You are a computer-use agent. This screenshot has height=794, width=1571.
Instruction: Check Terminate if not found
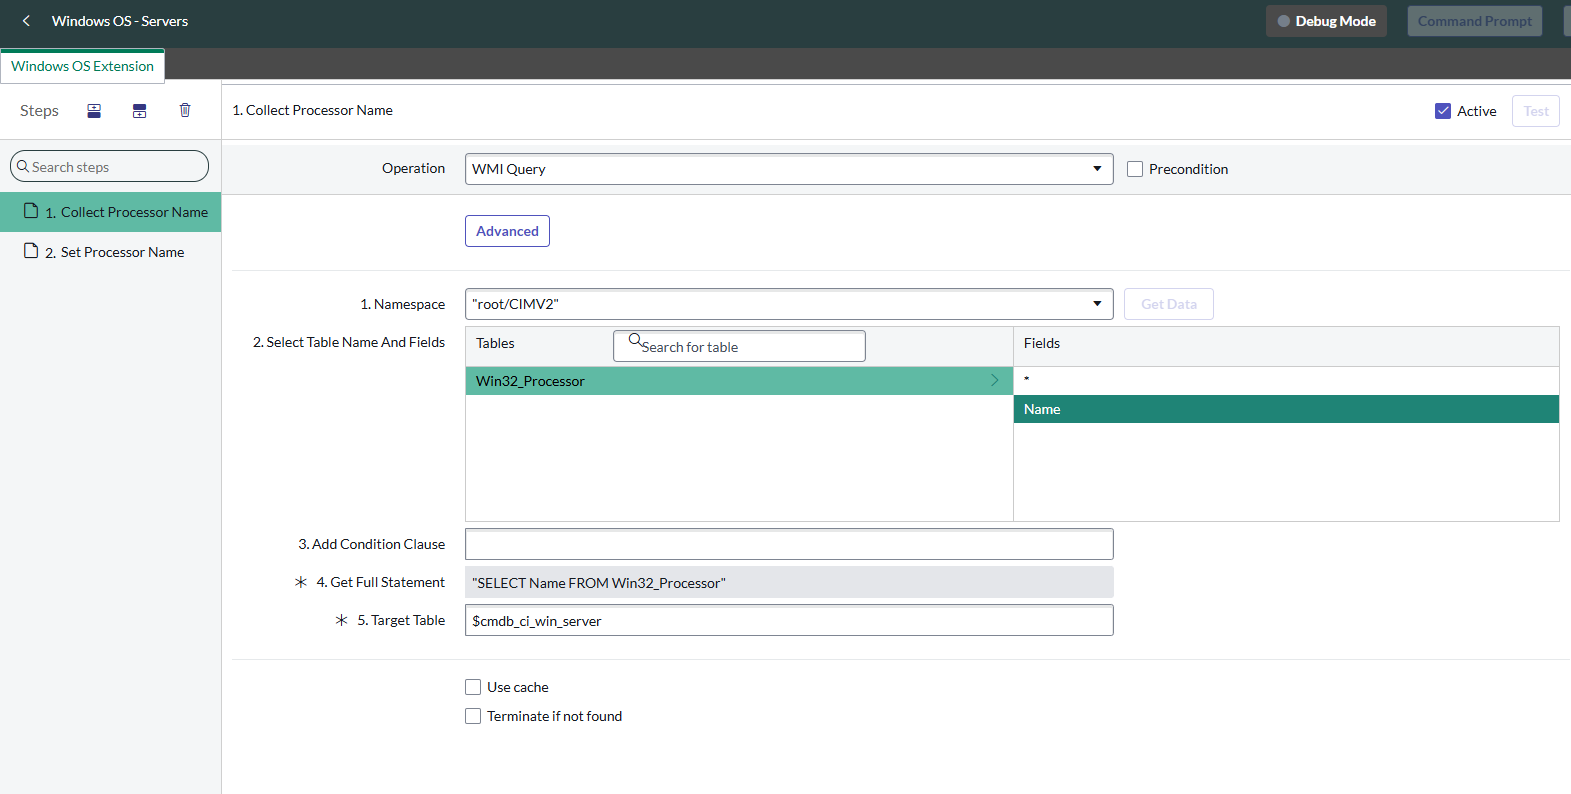coord(473,716)
